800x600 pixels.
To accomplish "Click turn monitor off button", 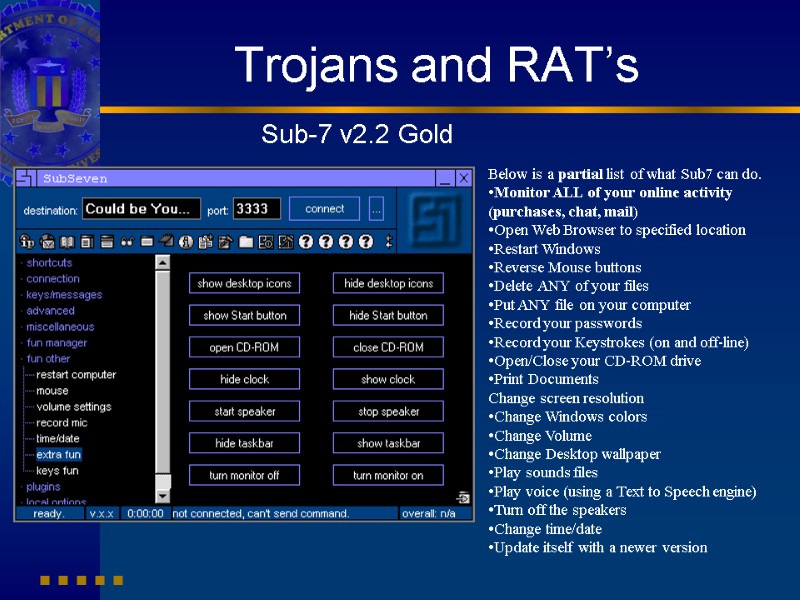I will [244, 475].
